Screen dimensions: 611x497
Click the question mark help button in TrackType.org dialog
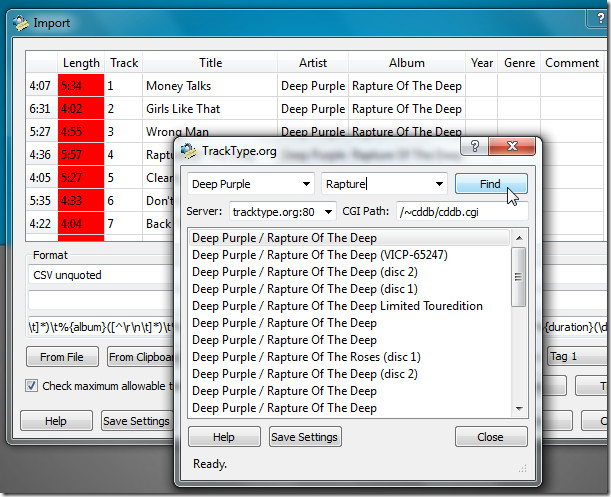point(475,146)
